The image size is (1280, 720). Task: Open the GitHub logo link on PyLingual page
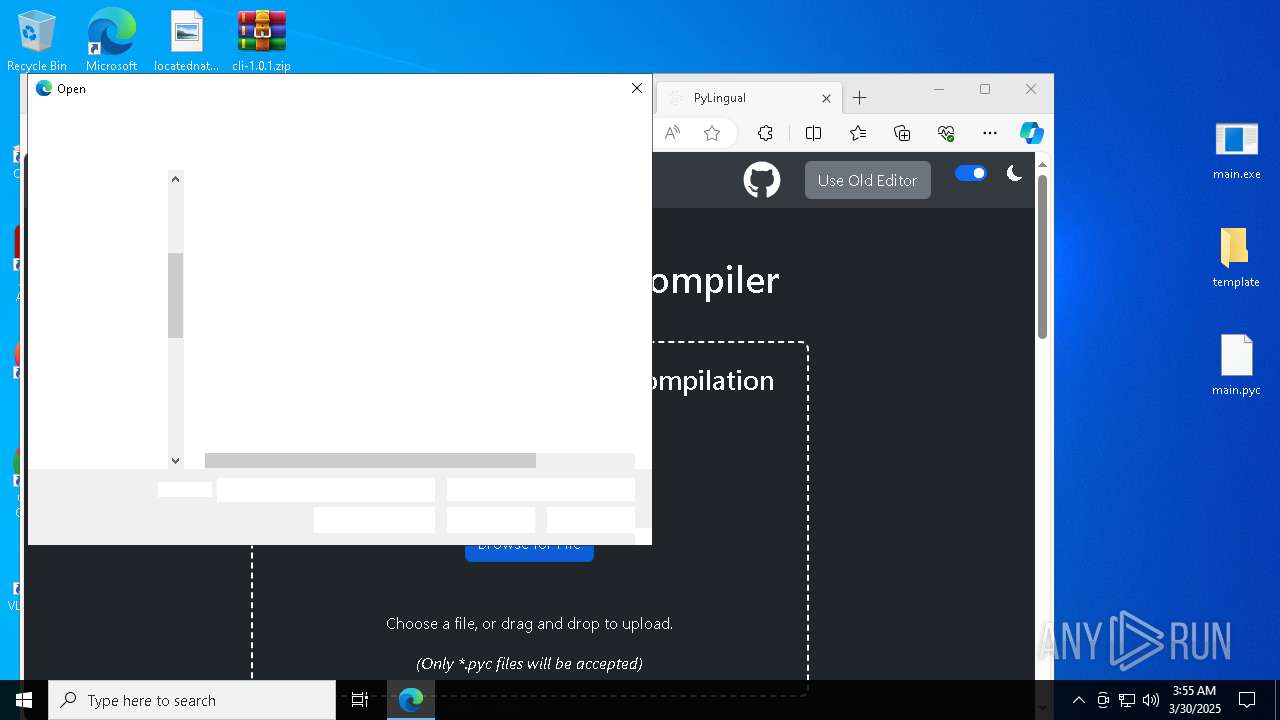pyautogui.click(x=762, y=180)
